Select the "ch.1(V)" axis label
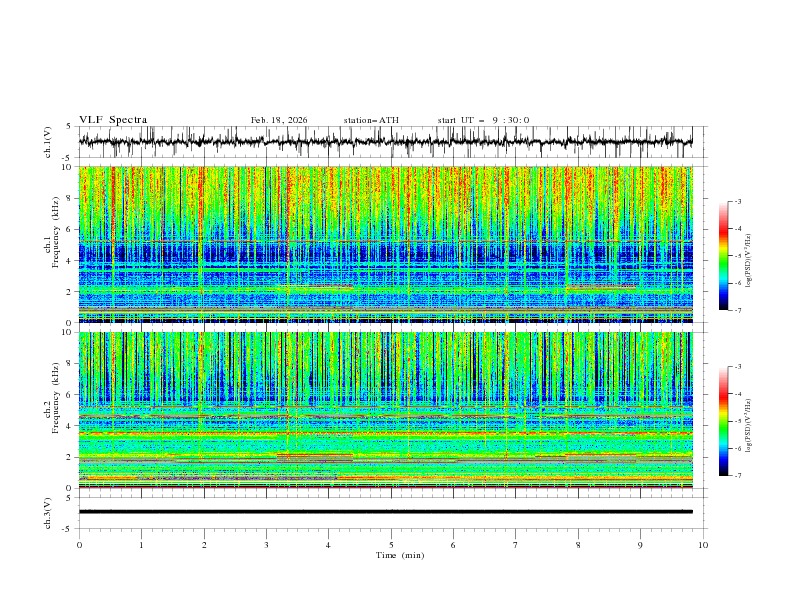Screen dimensions: 792x612 pos(48,142)
